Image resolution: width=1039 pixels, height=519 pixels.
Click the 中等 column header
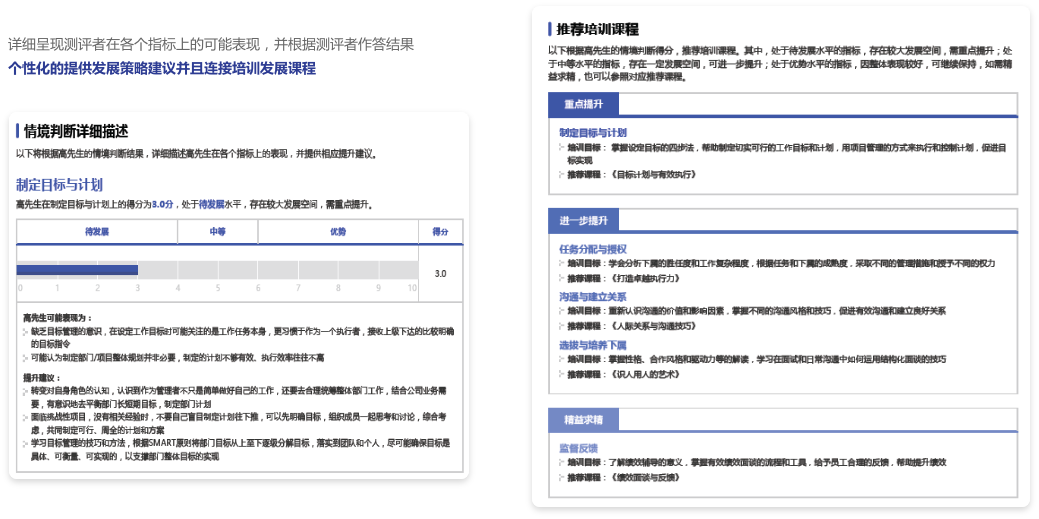point(217,232)
